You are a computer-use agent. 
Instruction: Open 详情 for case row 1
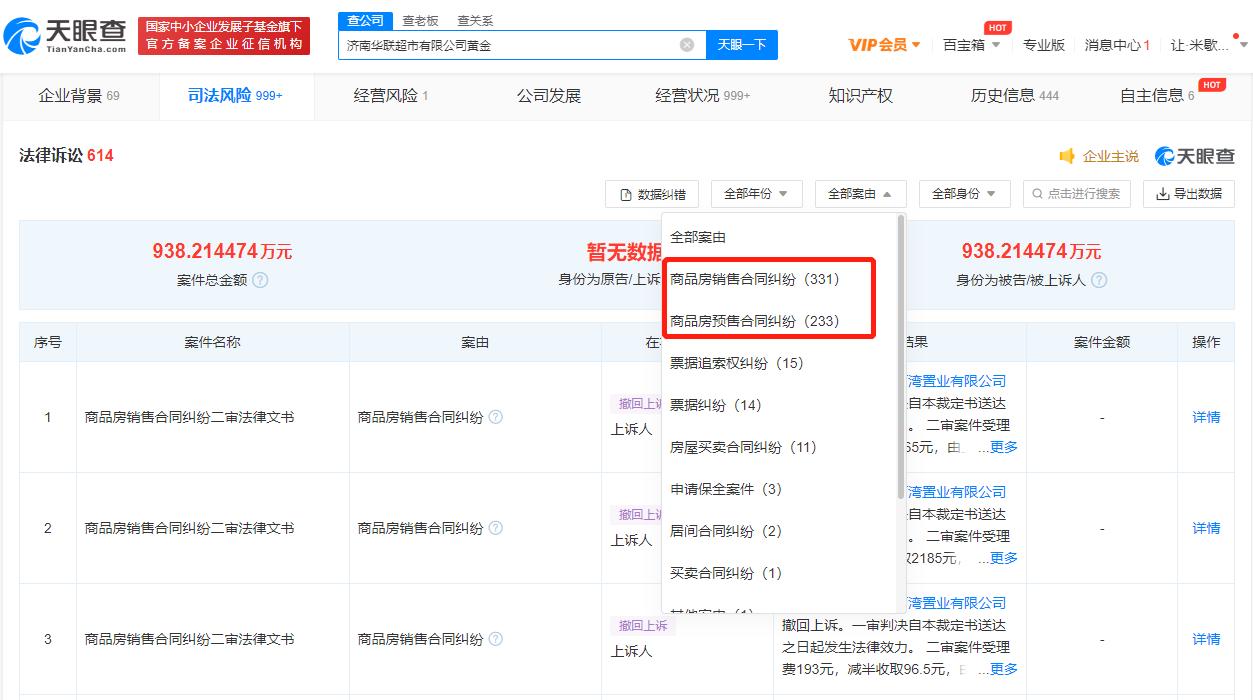pos(1206,417)
